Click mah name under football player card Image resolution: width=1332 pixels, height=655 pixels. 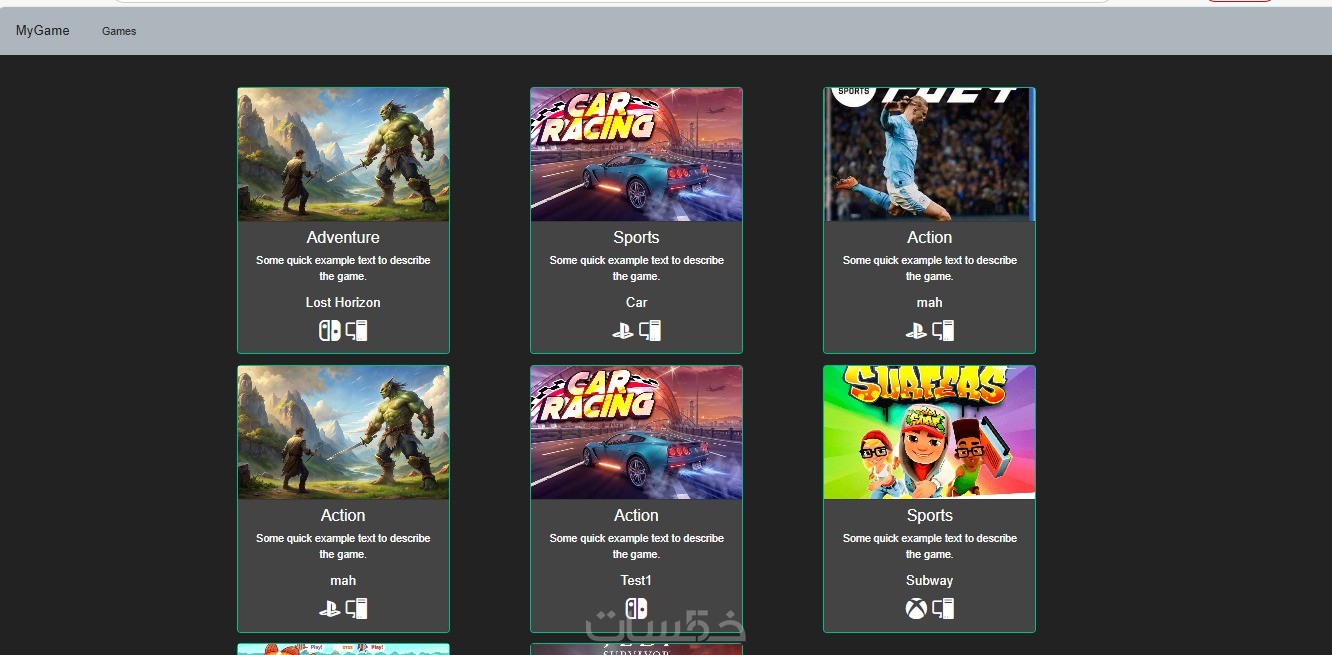coord(929,302)
